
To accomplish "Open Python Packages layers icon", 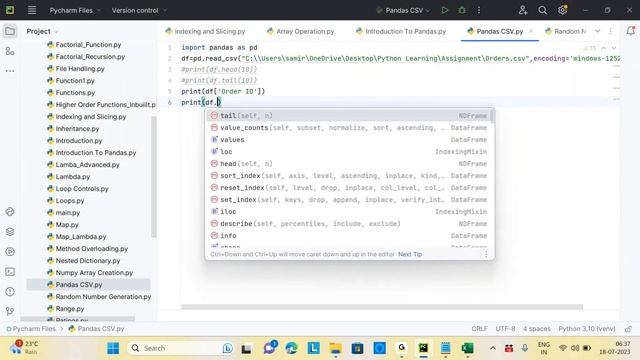I will pyautogui.click(x=10, y=231).
